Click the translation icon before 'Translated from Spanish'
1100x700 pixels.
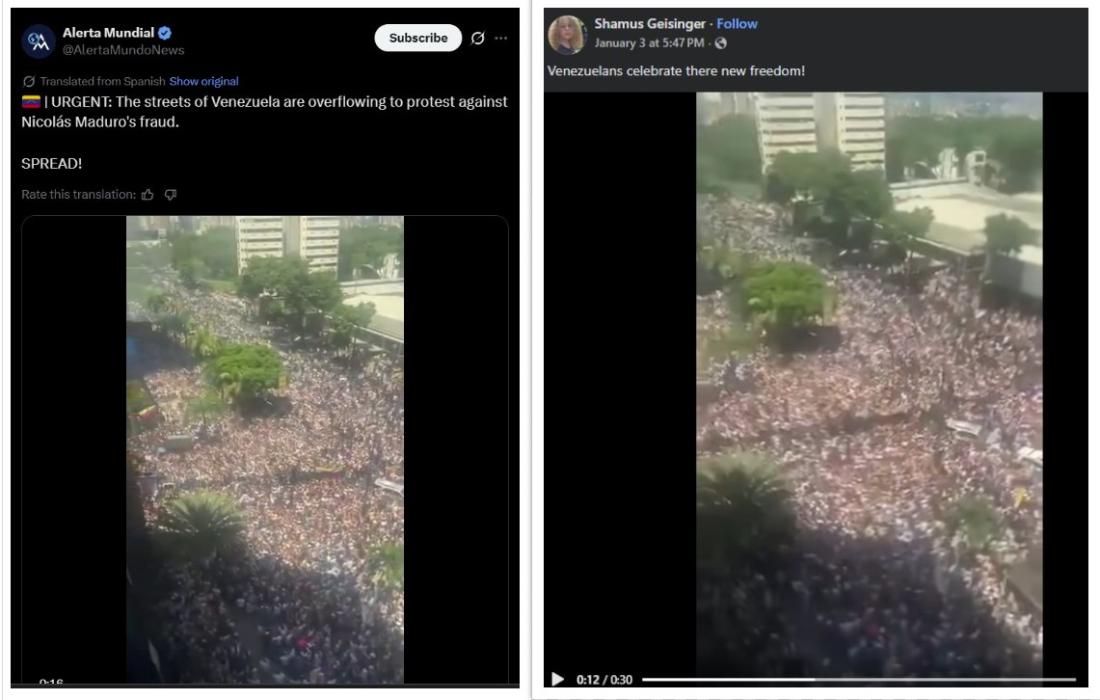(x=29, y=81)
